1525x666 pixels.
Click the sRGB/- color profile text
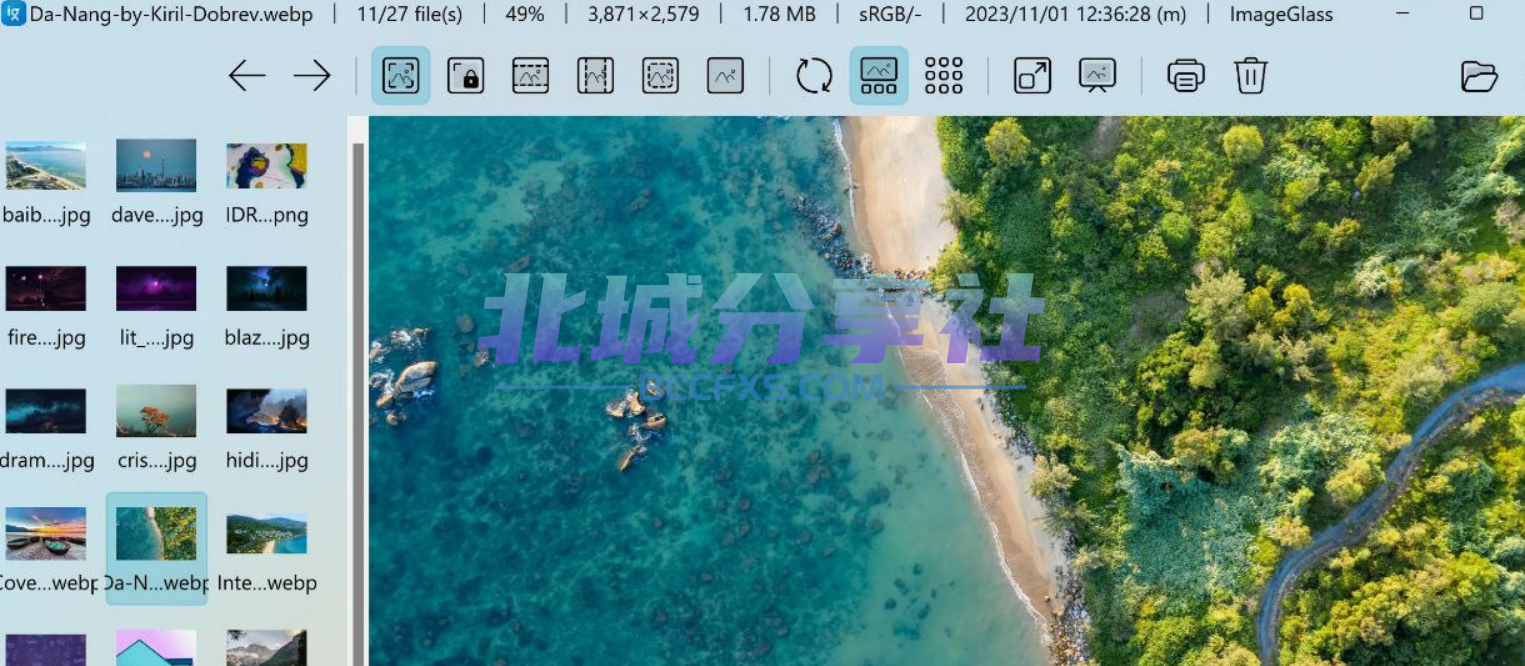(890, 14)
